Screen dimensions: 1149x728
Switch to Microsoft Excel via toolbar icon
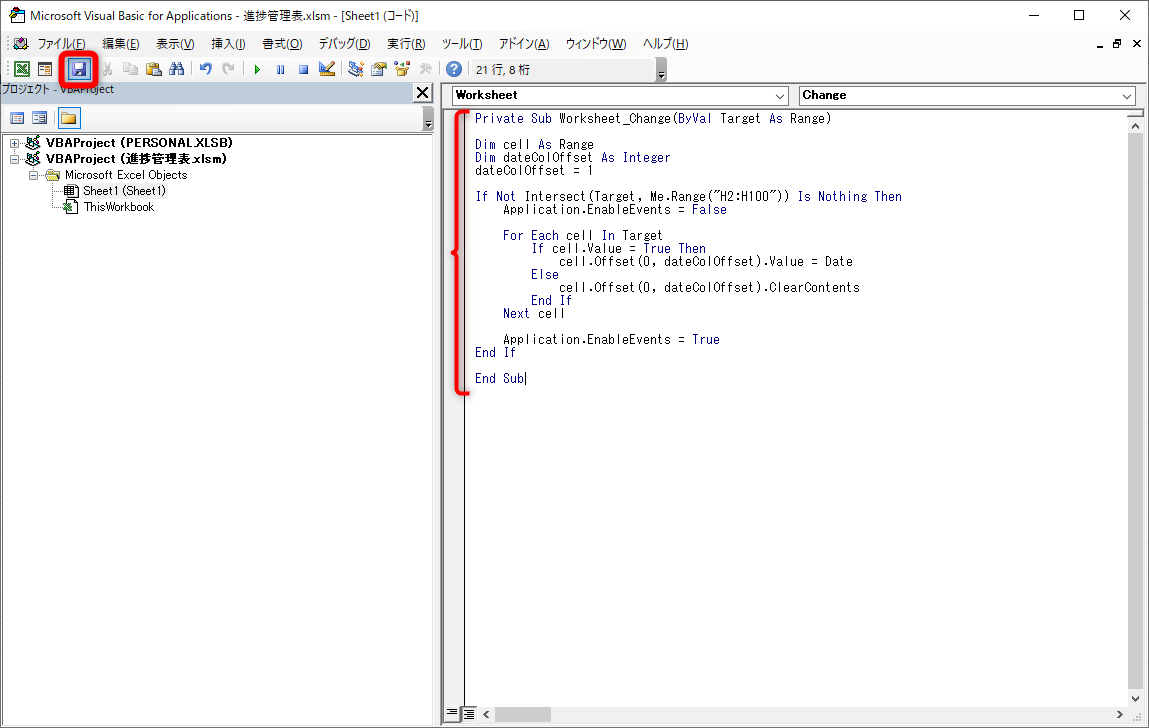22,68
